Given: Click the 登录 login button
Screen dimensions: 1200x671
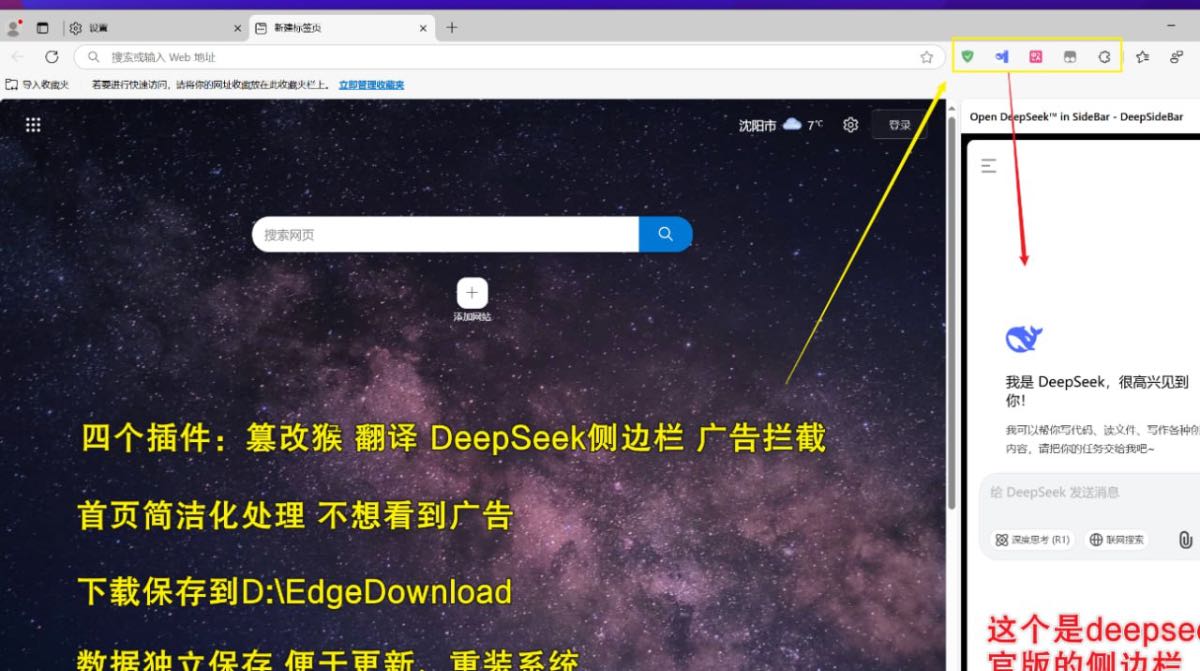Looking at the screenshot, I should 899,125.
